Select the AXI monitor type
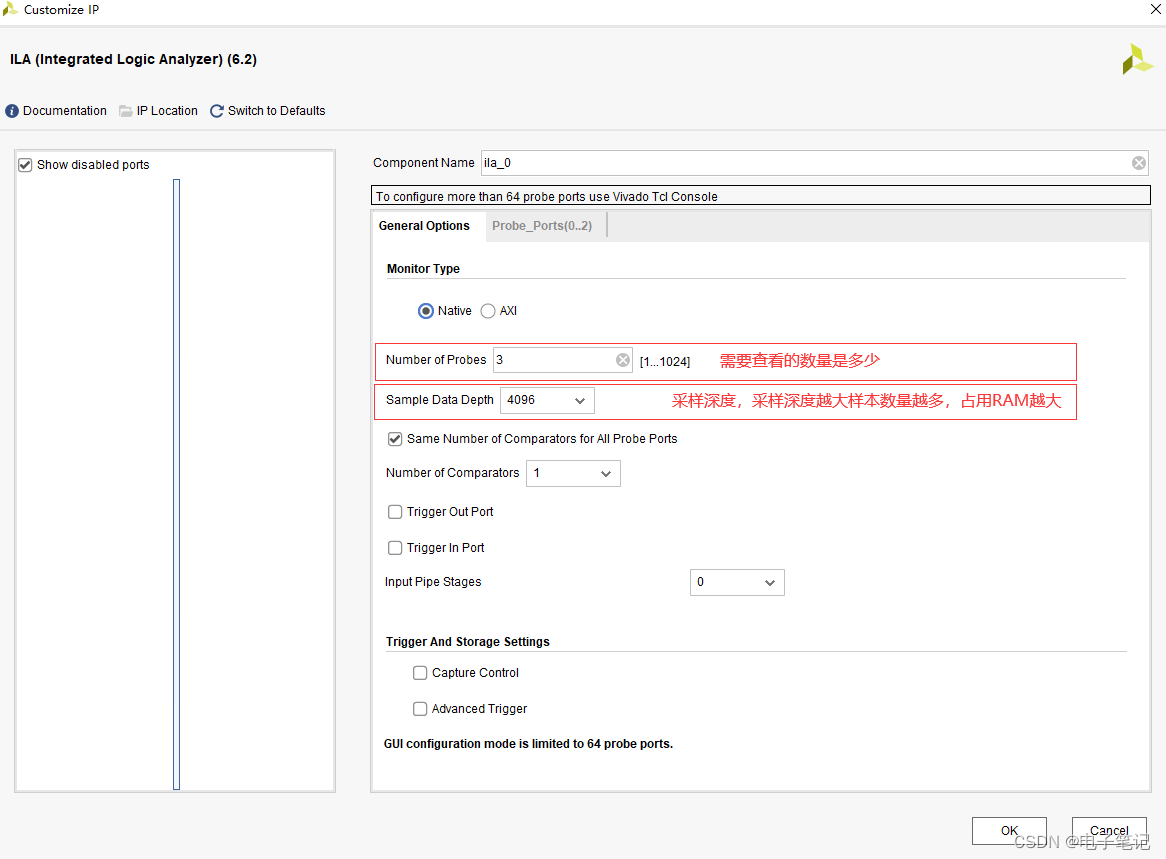 488,311
